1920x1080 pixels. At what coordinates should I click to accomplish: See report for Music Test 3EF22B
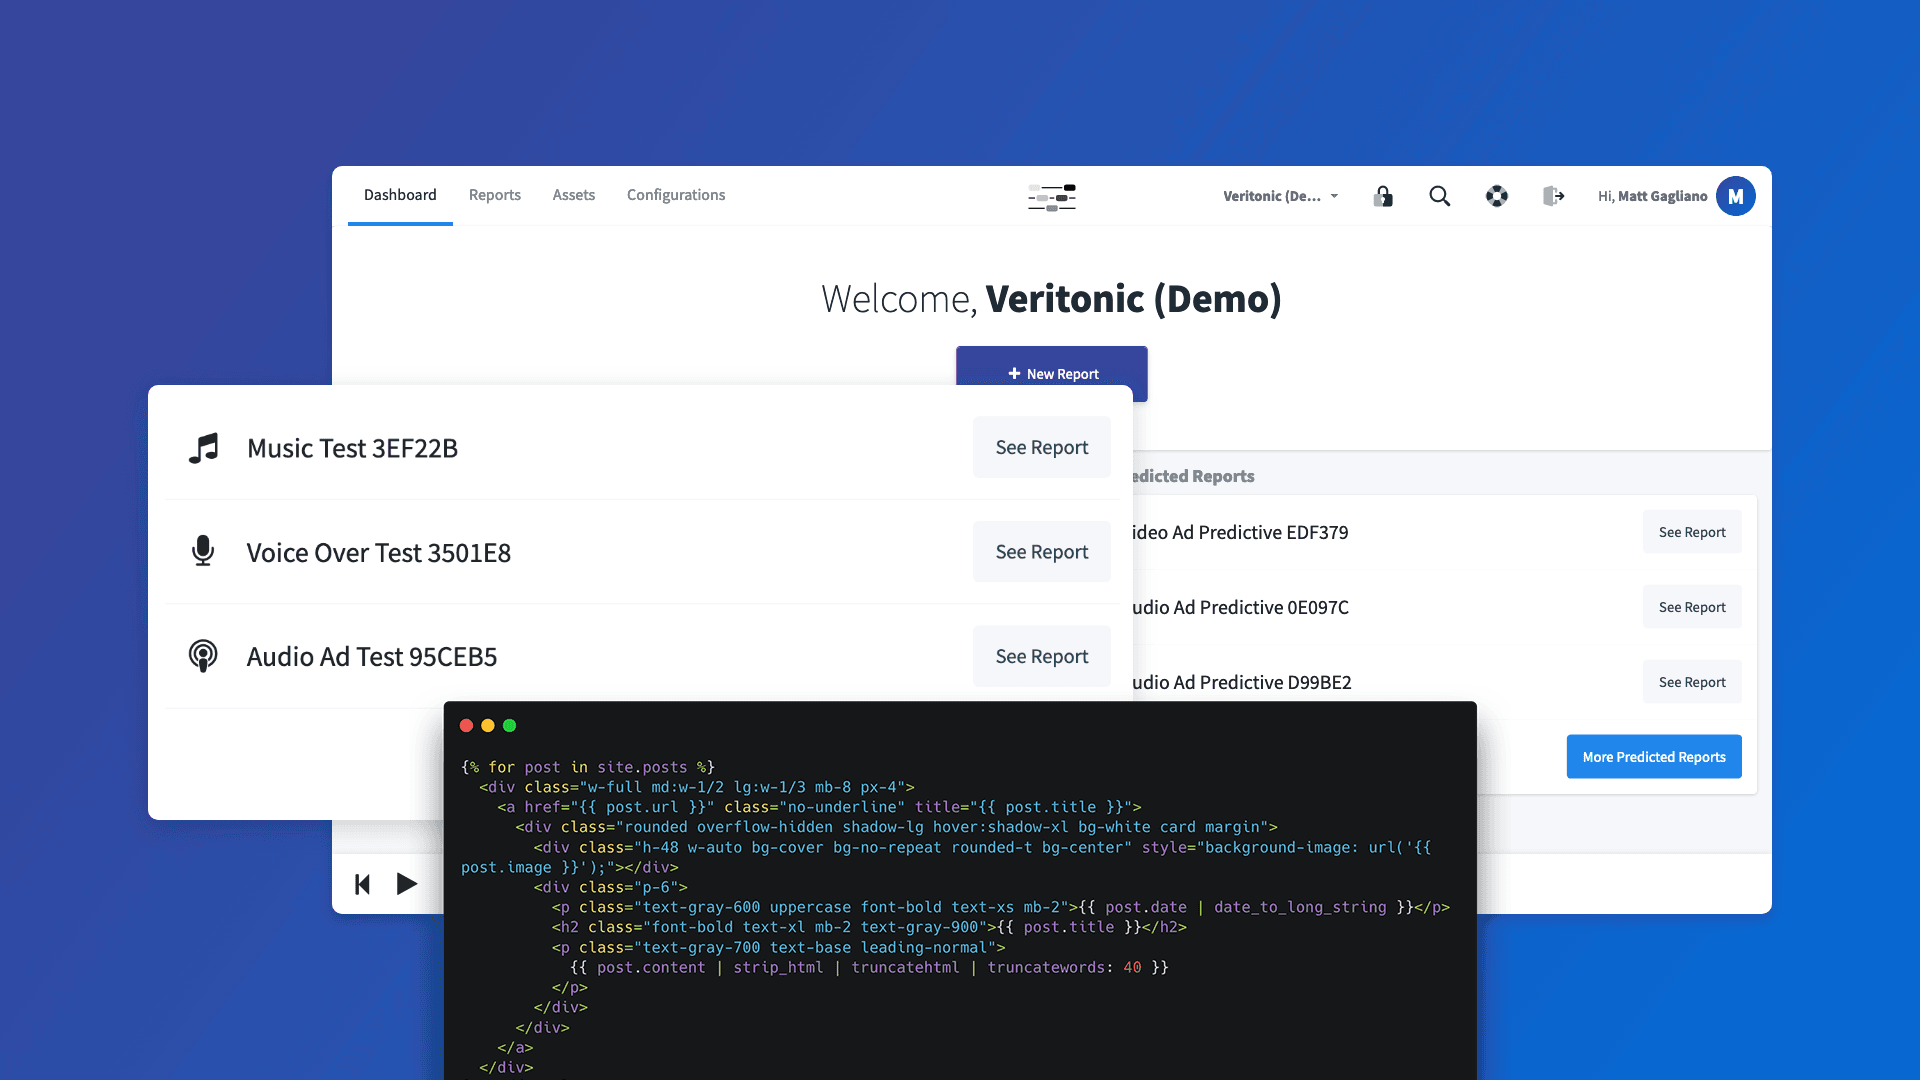(x=1042, y=447)
